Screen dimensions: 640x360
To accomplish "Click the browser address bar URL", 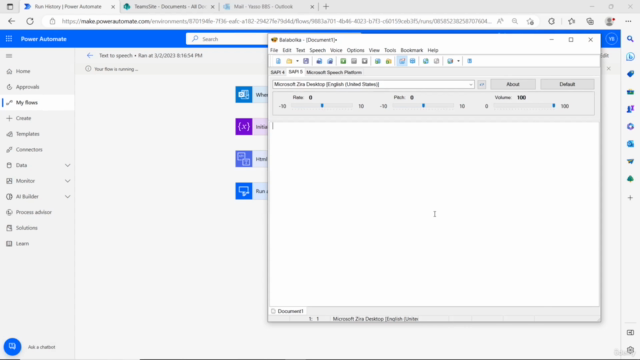I will pos(276,21).
